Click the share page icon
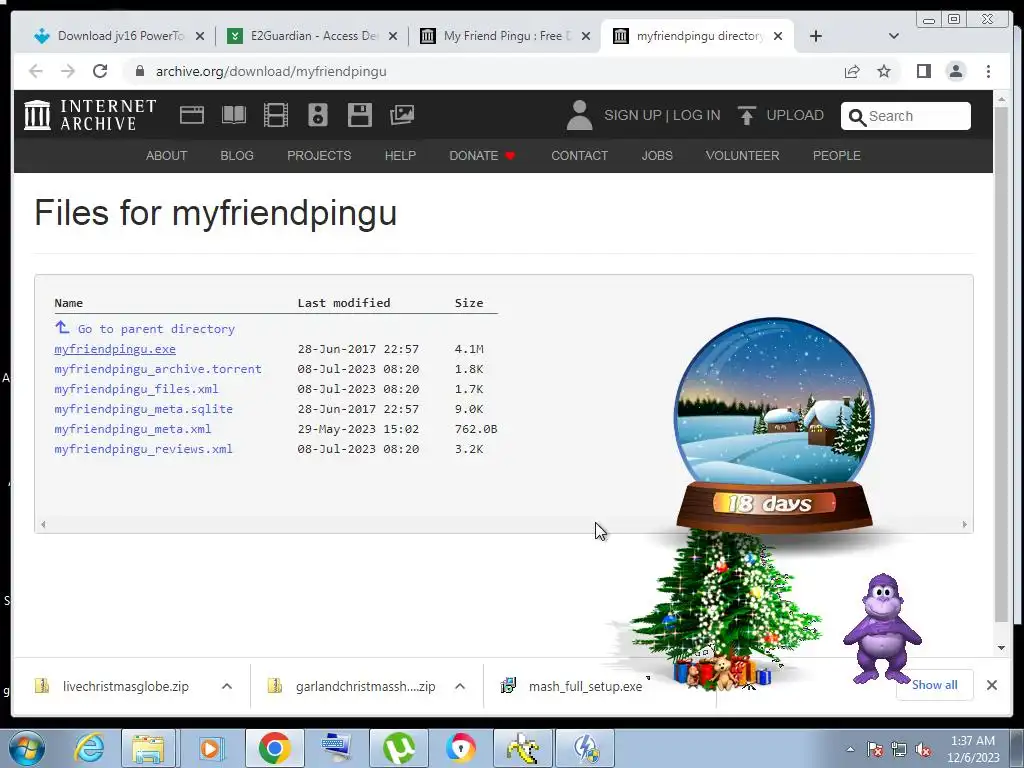The width and height of the screenshot is (1024, 768). point(852,71)
